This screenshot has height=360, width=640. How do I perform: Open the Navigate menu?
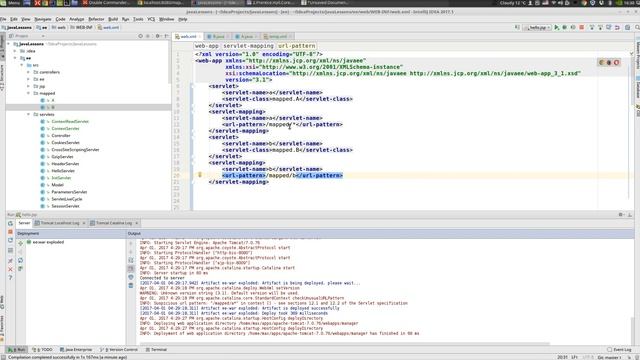43,19
